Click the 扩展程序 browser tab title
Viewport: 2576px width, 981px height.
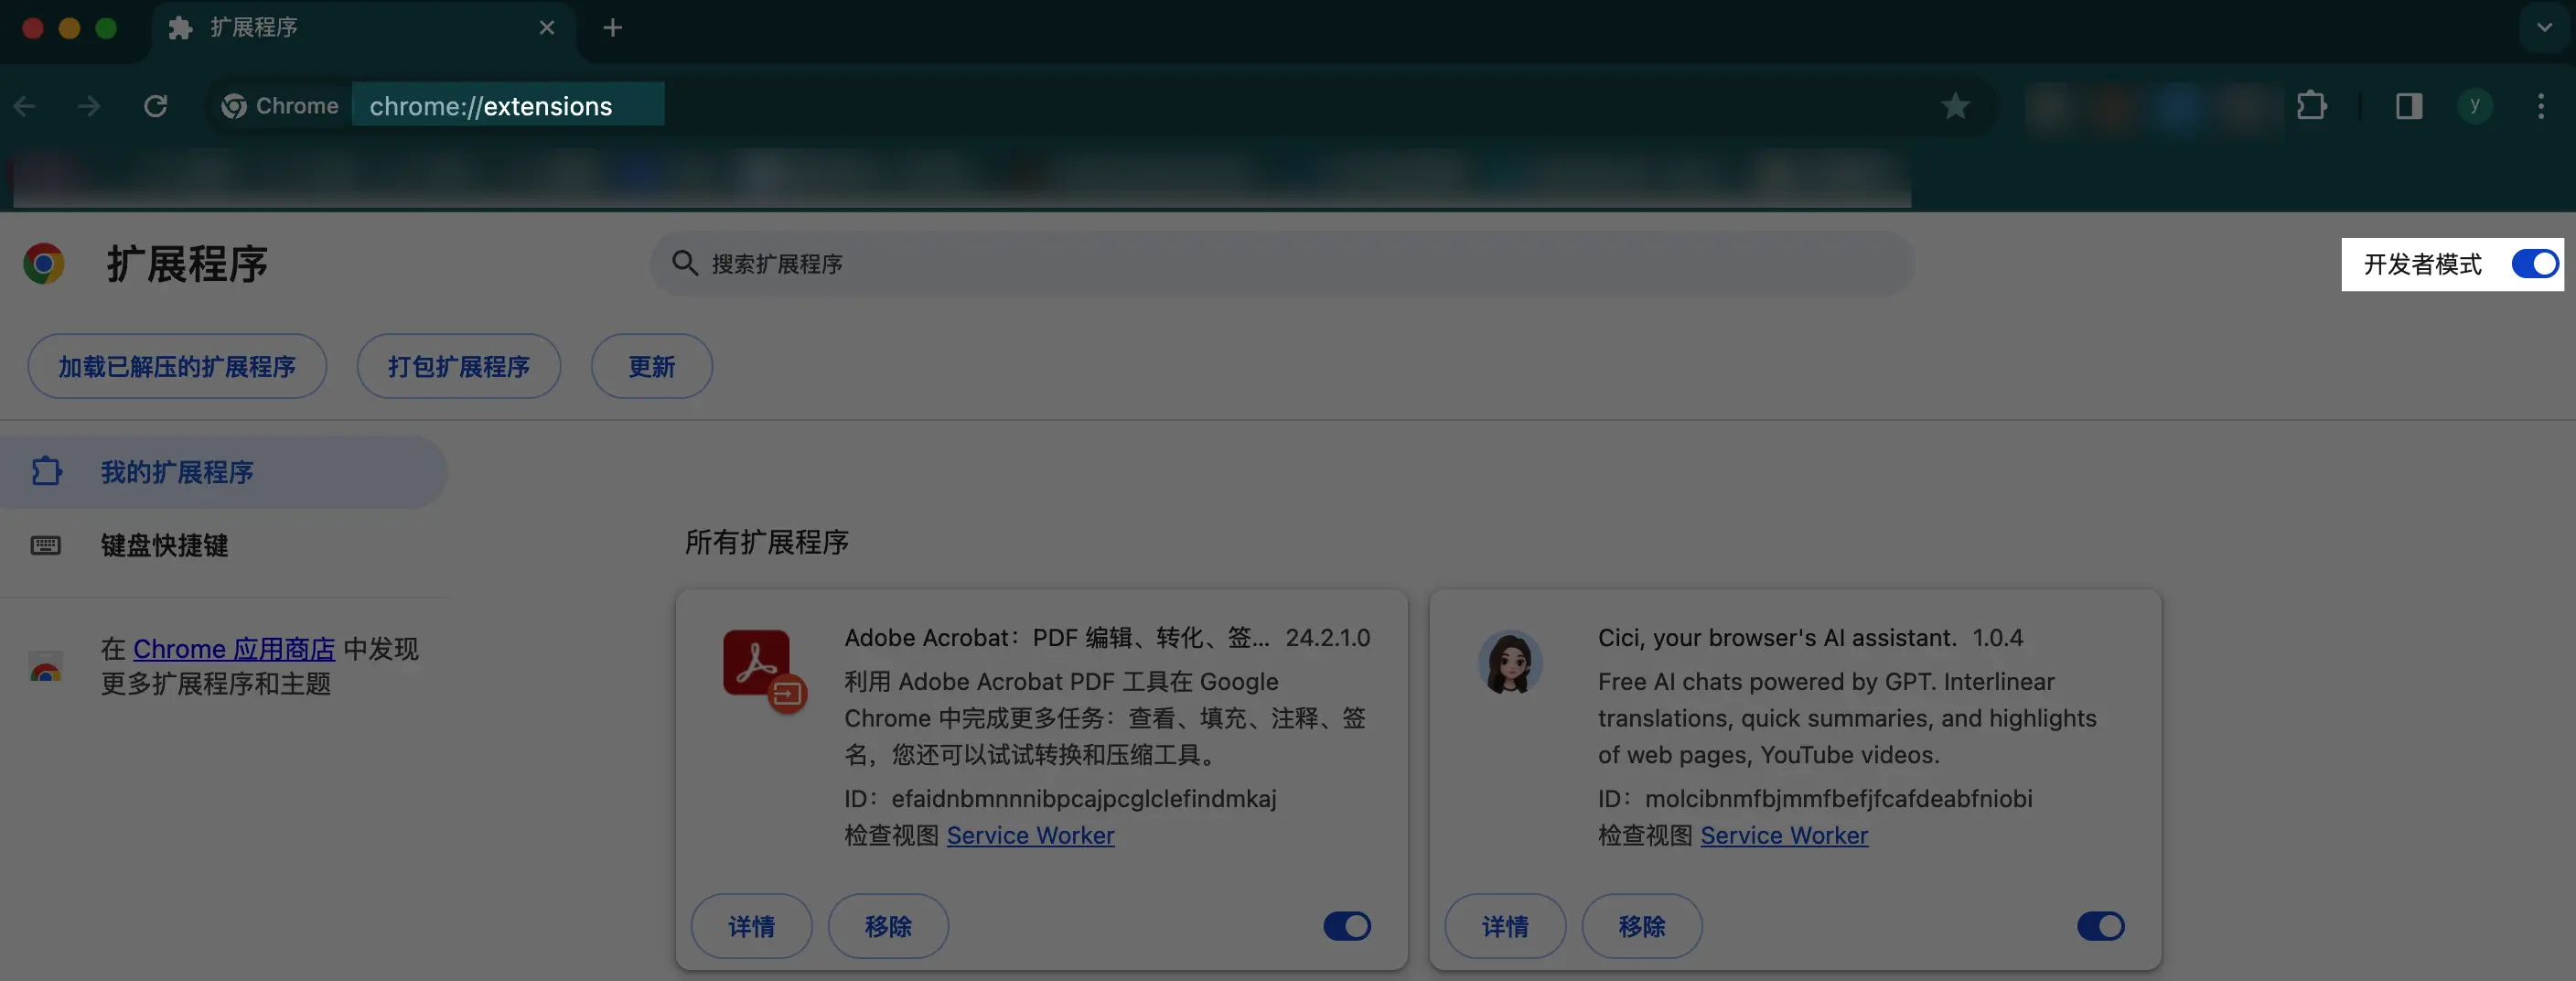pyautogui.click(x=254, y=28)
